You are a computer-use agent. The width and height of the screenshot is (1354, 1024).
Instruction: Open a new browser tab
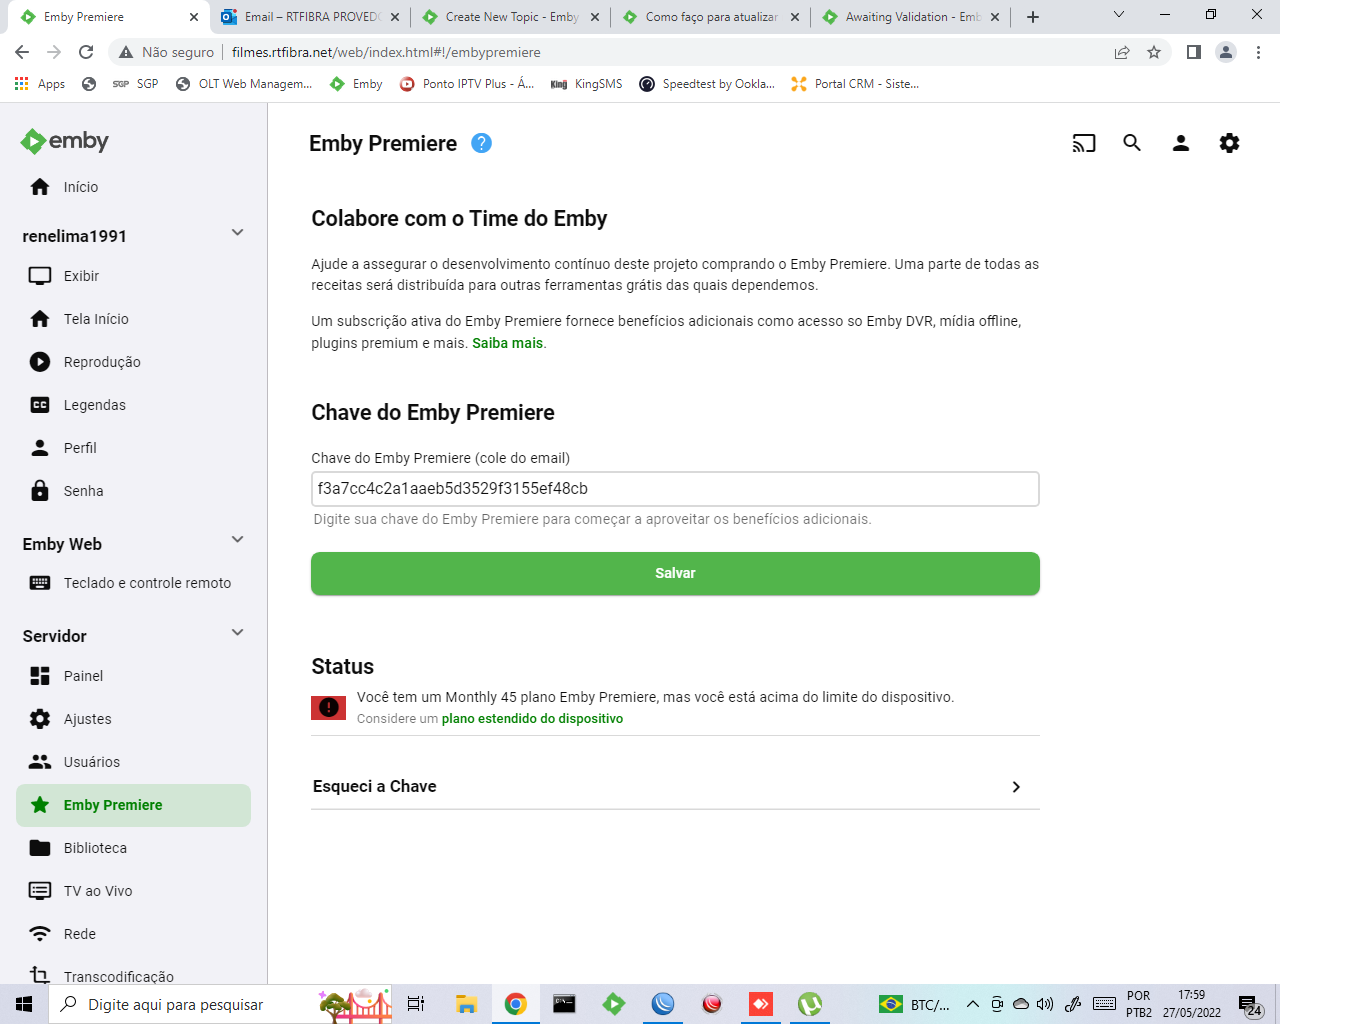tap(1033, 17)
